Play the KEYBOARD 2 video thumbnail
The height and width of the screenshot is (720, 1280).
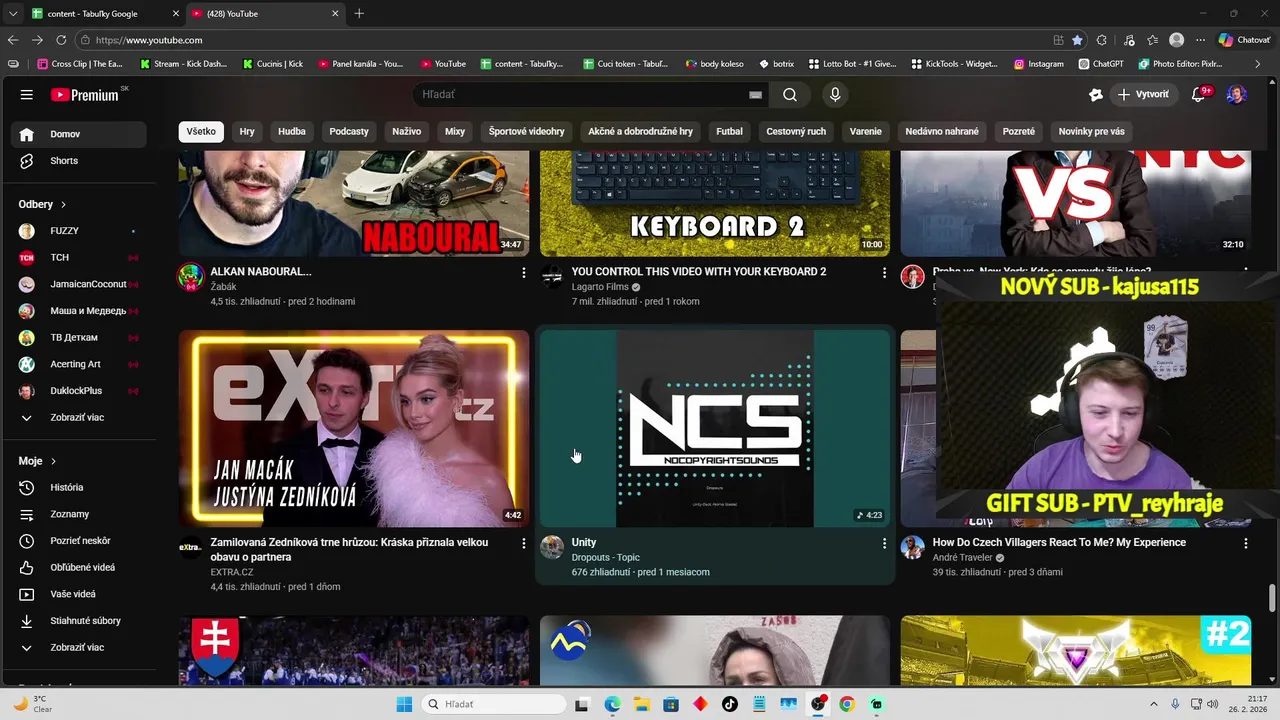tap(715, 204)
